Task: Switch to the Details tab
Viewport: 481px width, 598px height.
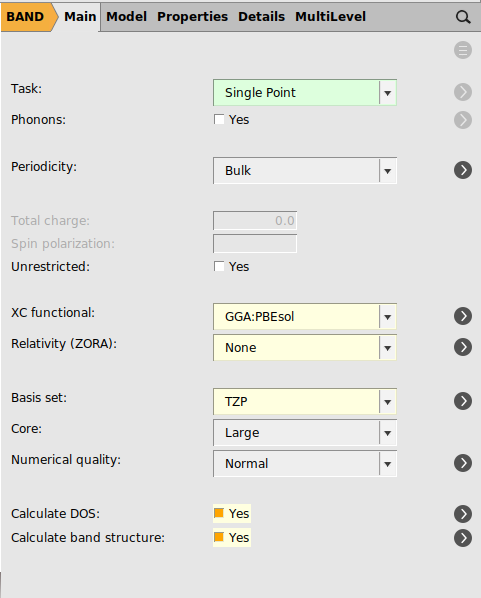Action: 261,17
